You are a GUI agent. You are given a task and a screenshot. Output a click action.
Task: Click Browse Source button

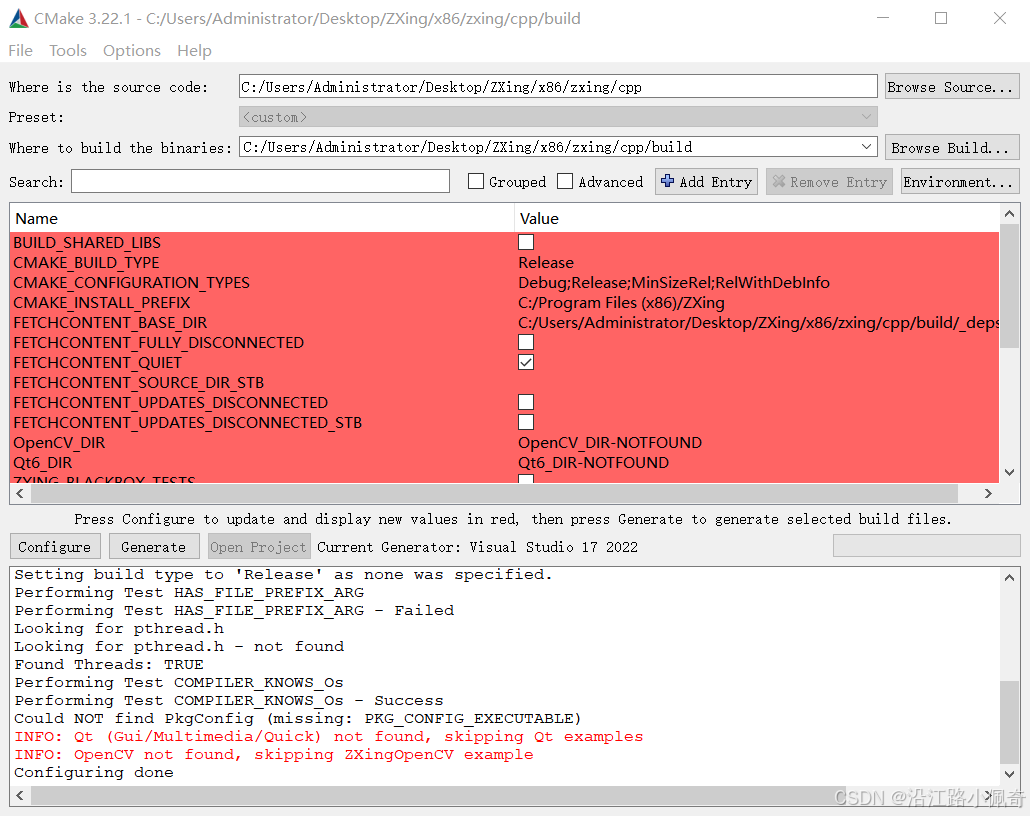click(x=951, y=86)
